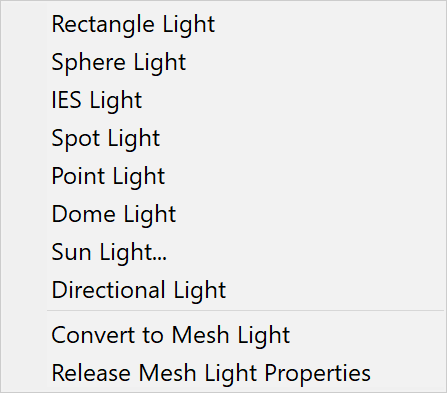The image size is (447, 393).
Task: Create an IES Light
Action: pyautogui.click(x=223, y=100)
